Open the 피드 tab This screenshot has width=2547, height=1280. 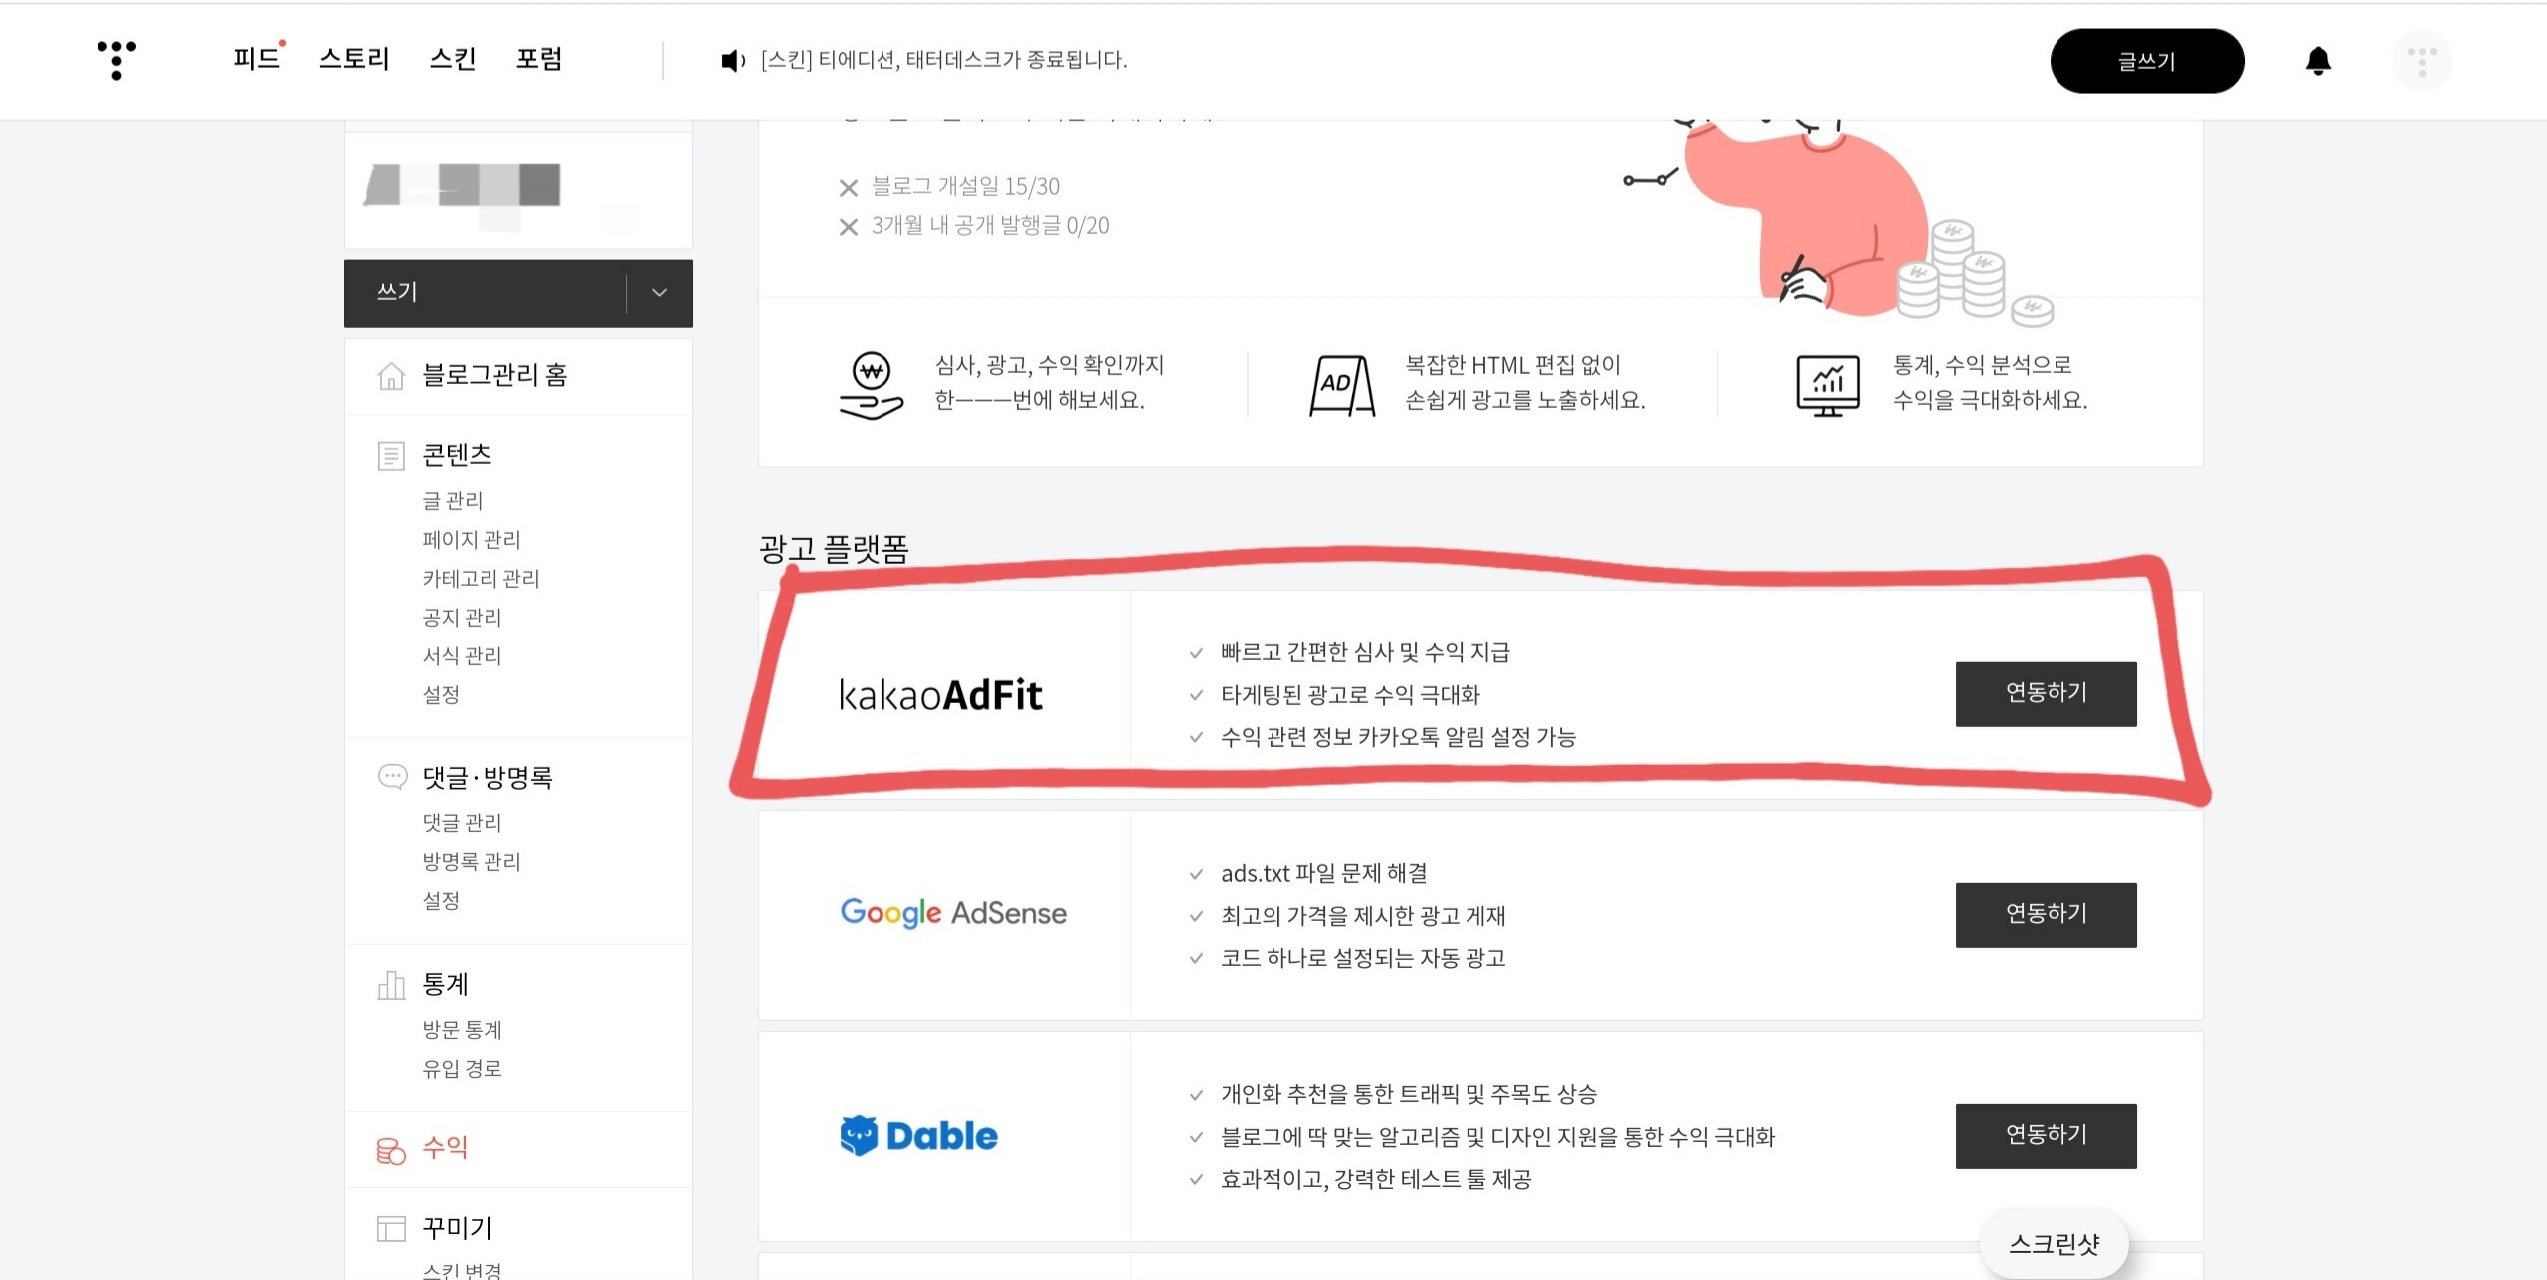[257, 59]
